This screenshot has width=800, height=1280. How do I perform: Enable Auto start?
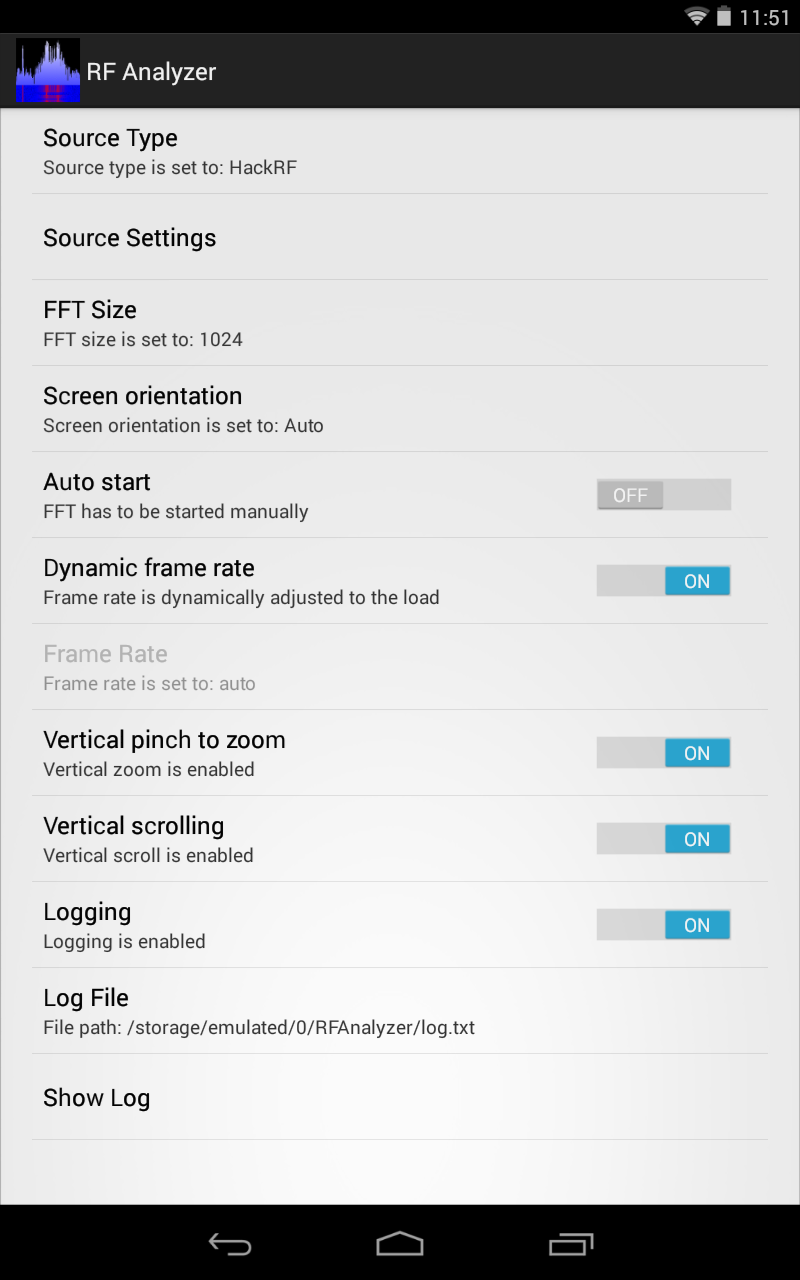click(x=663, y=494)
